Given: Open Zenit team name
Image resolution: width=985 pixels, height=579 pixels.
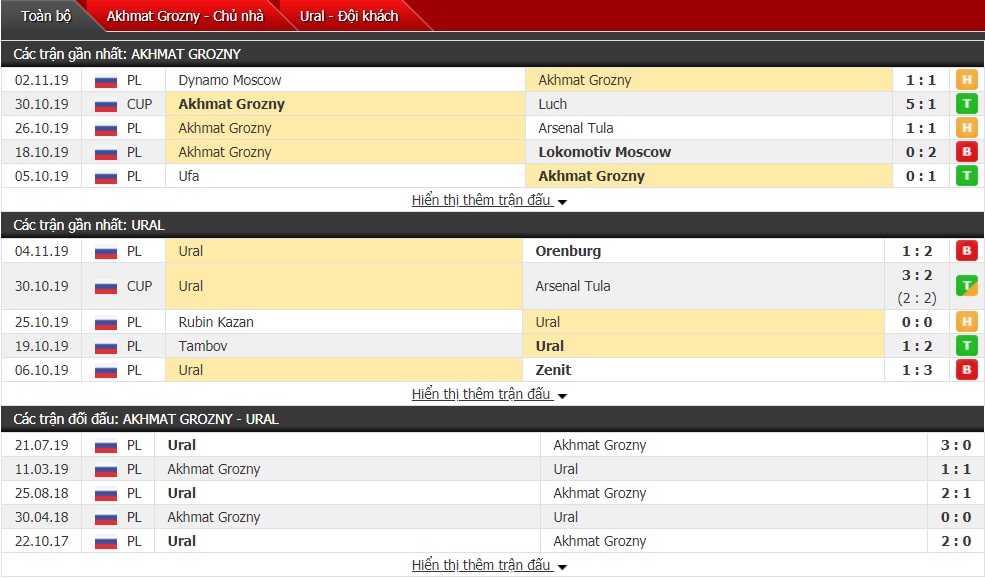Looking at the screenshot, I should pos(553,370).
